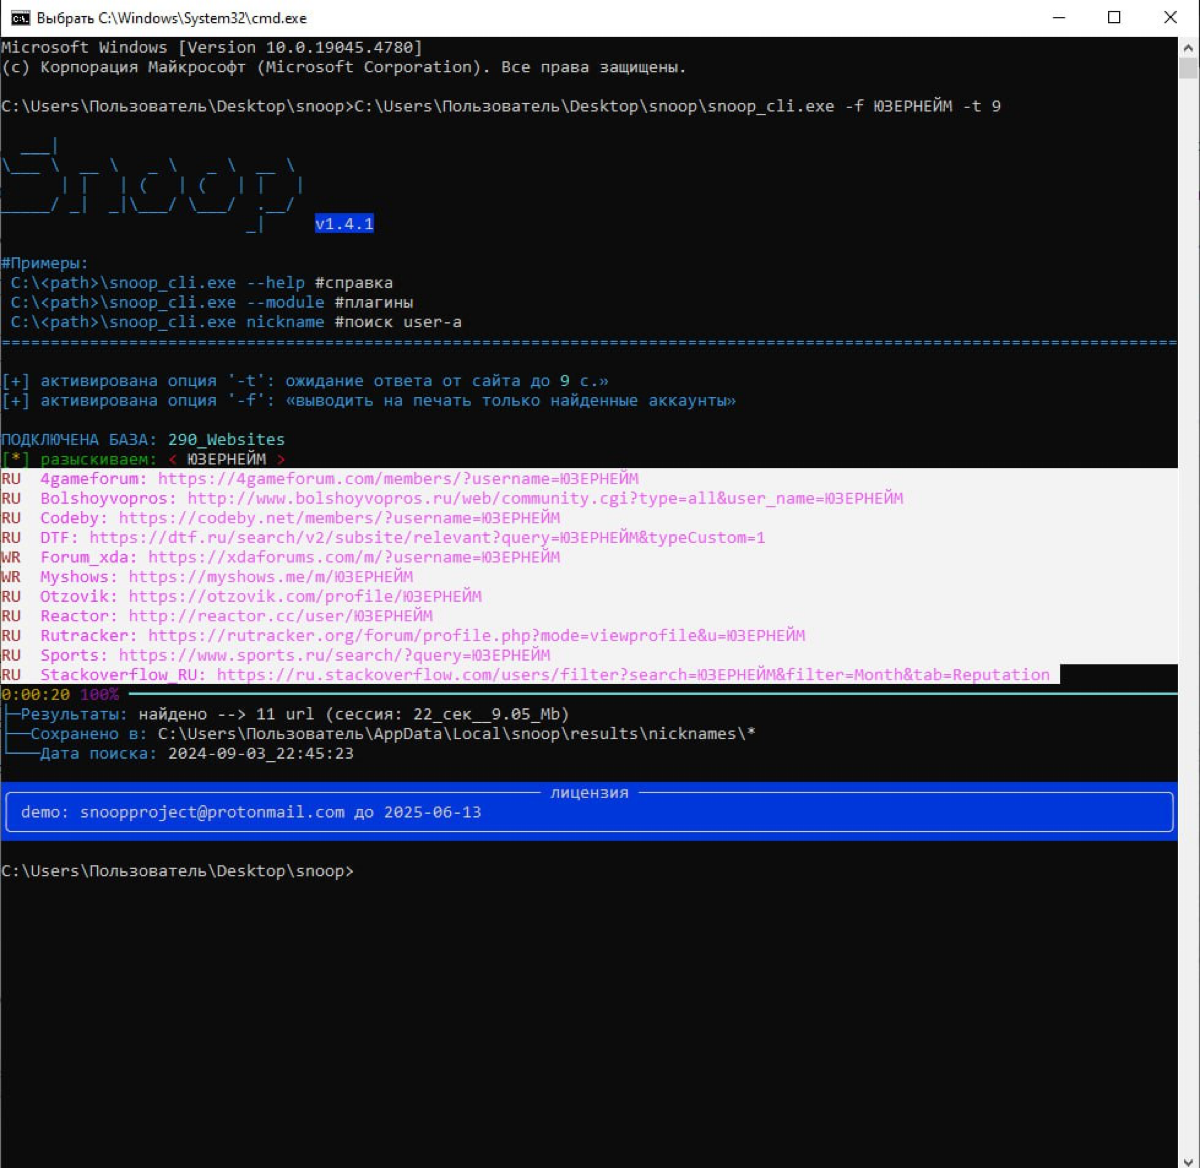
Task: Click the demo license email line
Action: pos(251,812)
